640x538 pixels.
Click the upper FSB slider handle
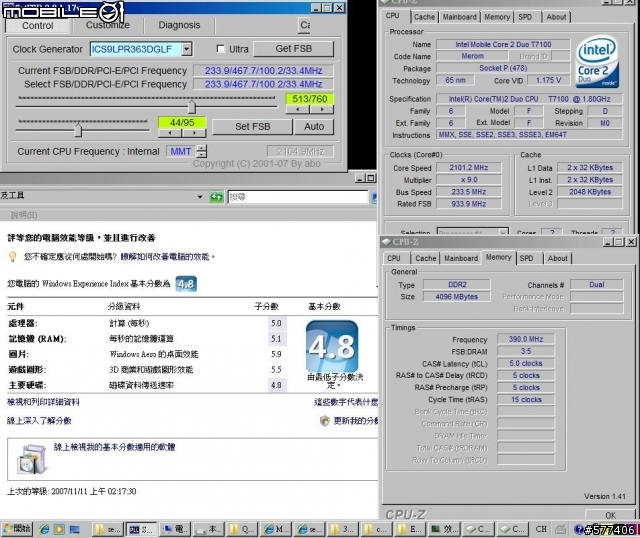click(x=191, y=107)
